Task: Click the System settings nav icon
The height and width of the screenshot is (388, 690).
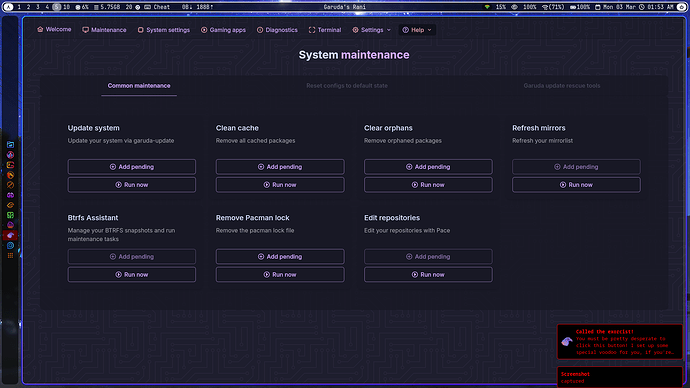Action: click(140, 30)
